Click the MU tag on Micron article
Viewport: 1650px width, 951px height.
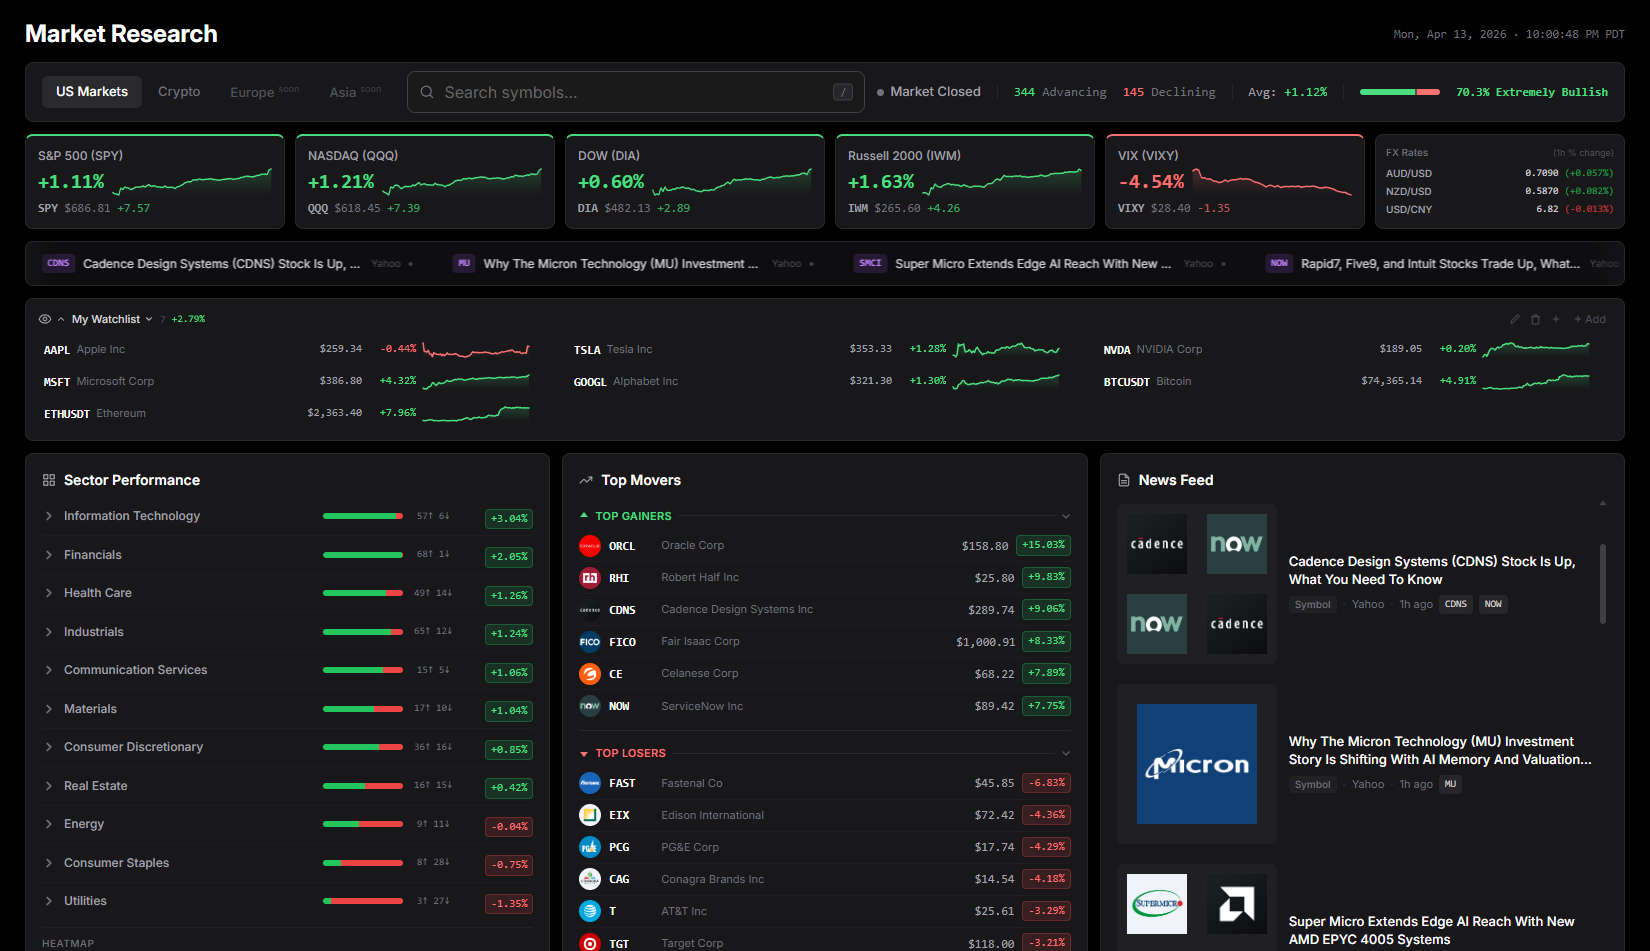[1450, 784]
